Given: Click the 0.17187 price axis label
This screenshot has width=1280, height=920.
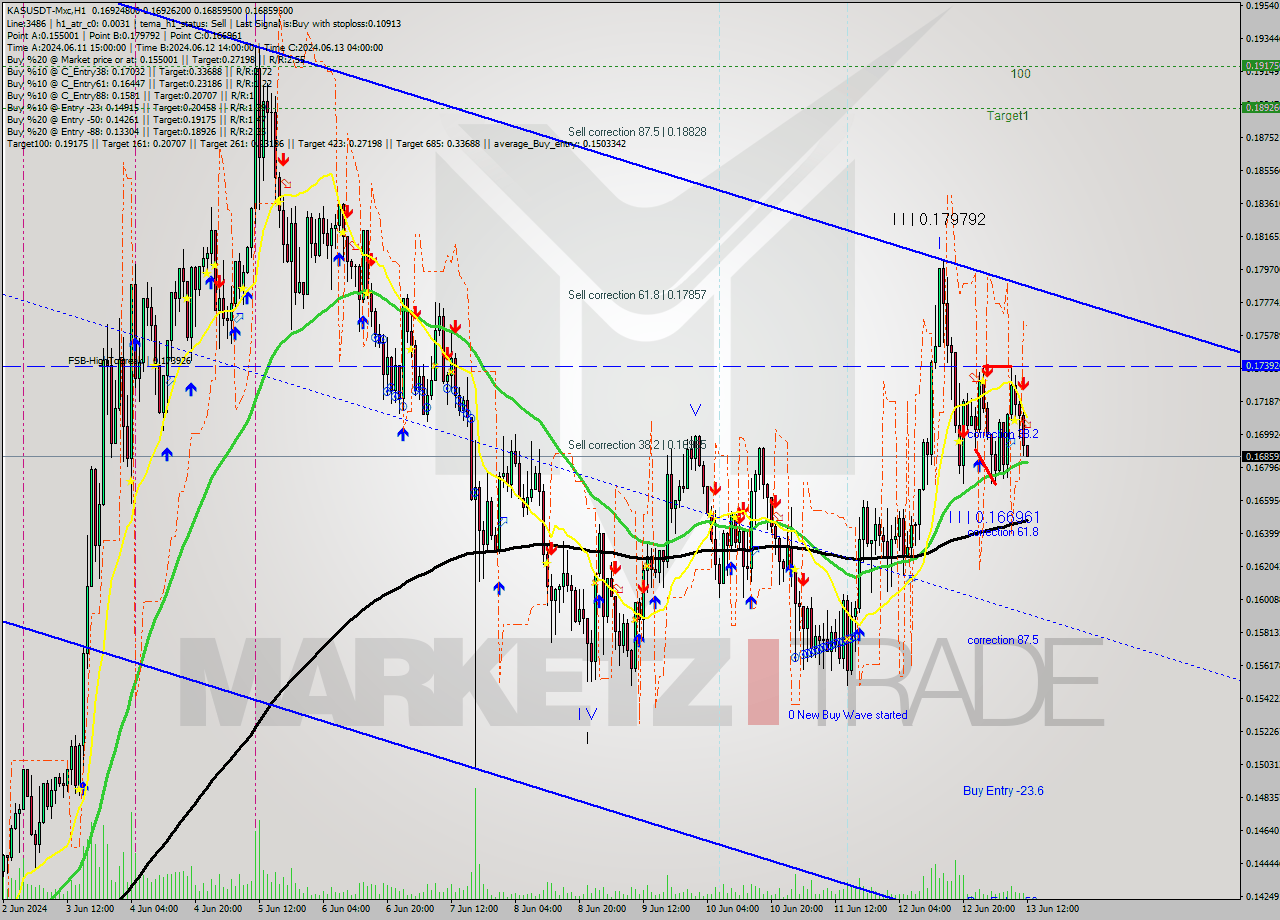Looking at the screenshot, I should click(x=1262, y=401).
